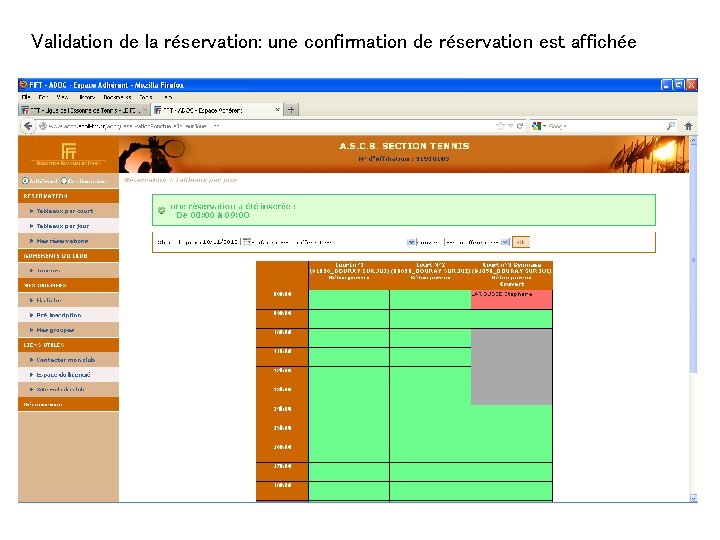Open Pré-inscription sidebar link

click(59, 315)
